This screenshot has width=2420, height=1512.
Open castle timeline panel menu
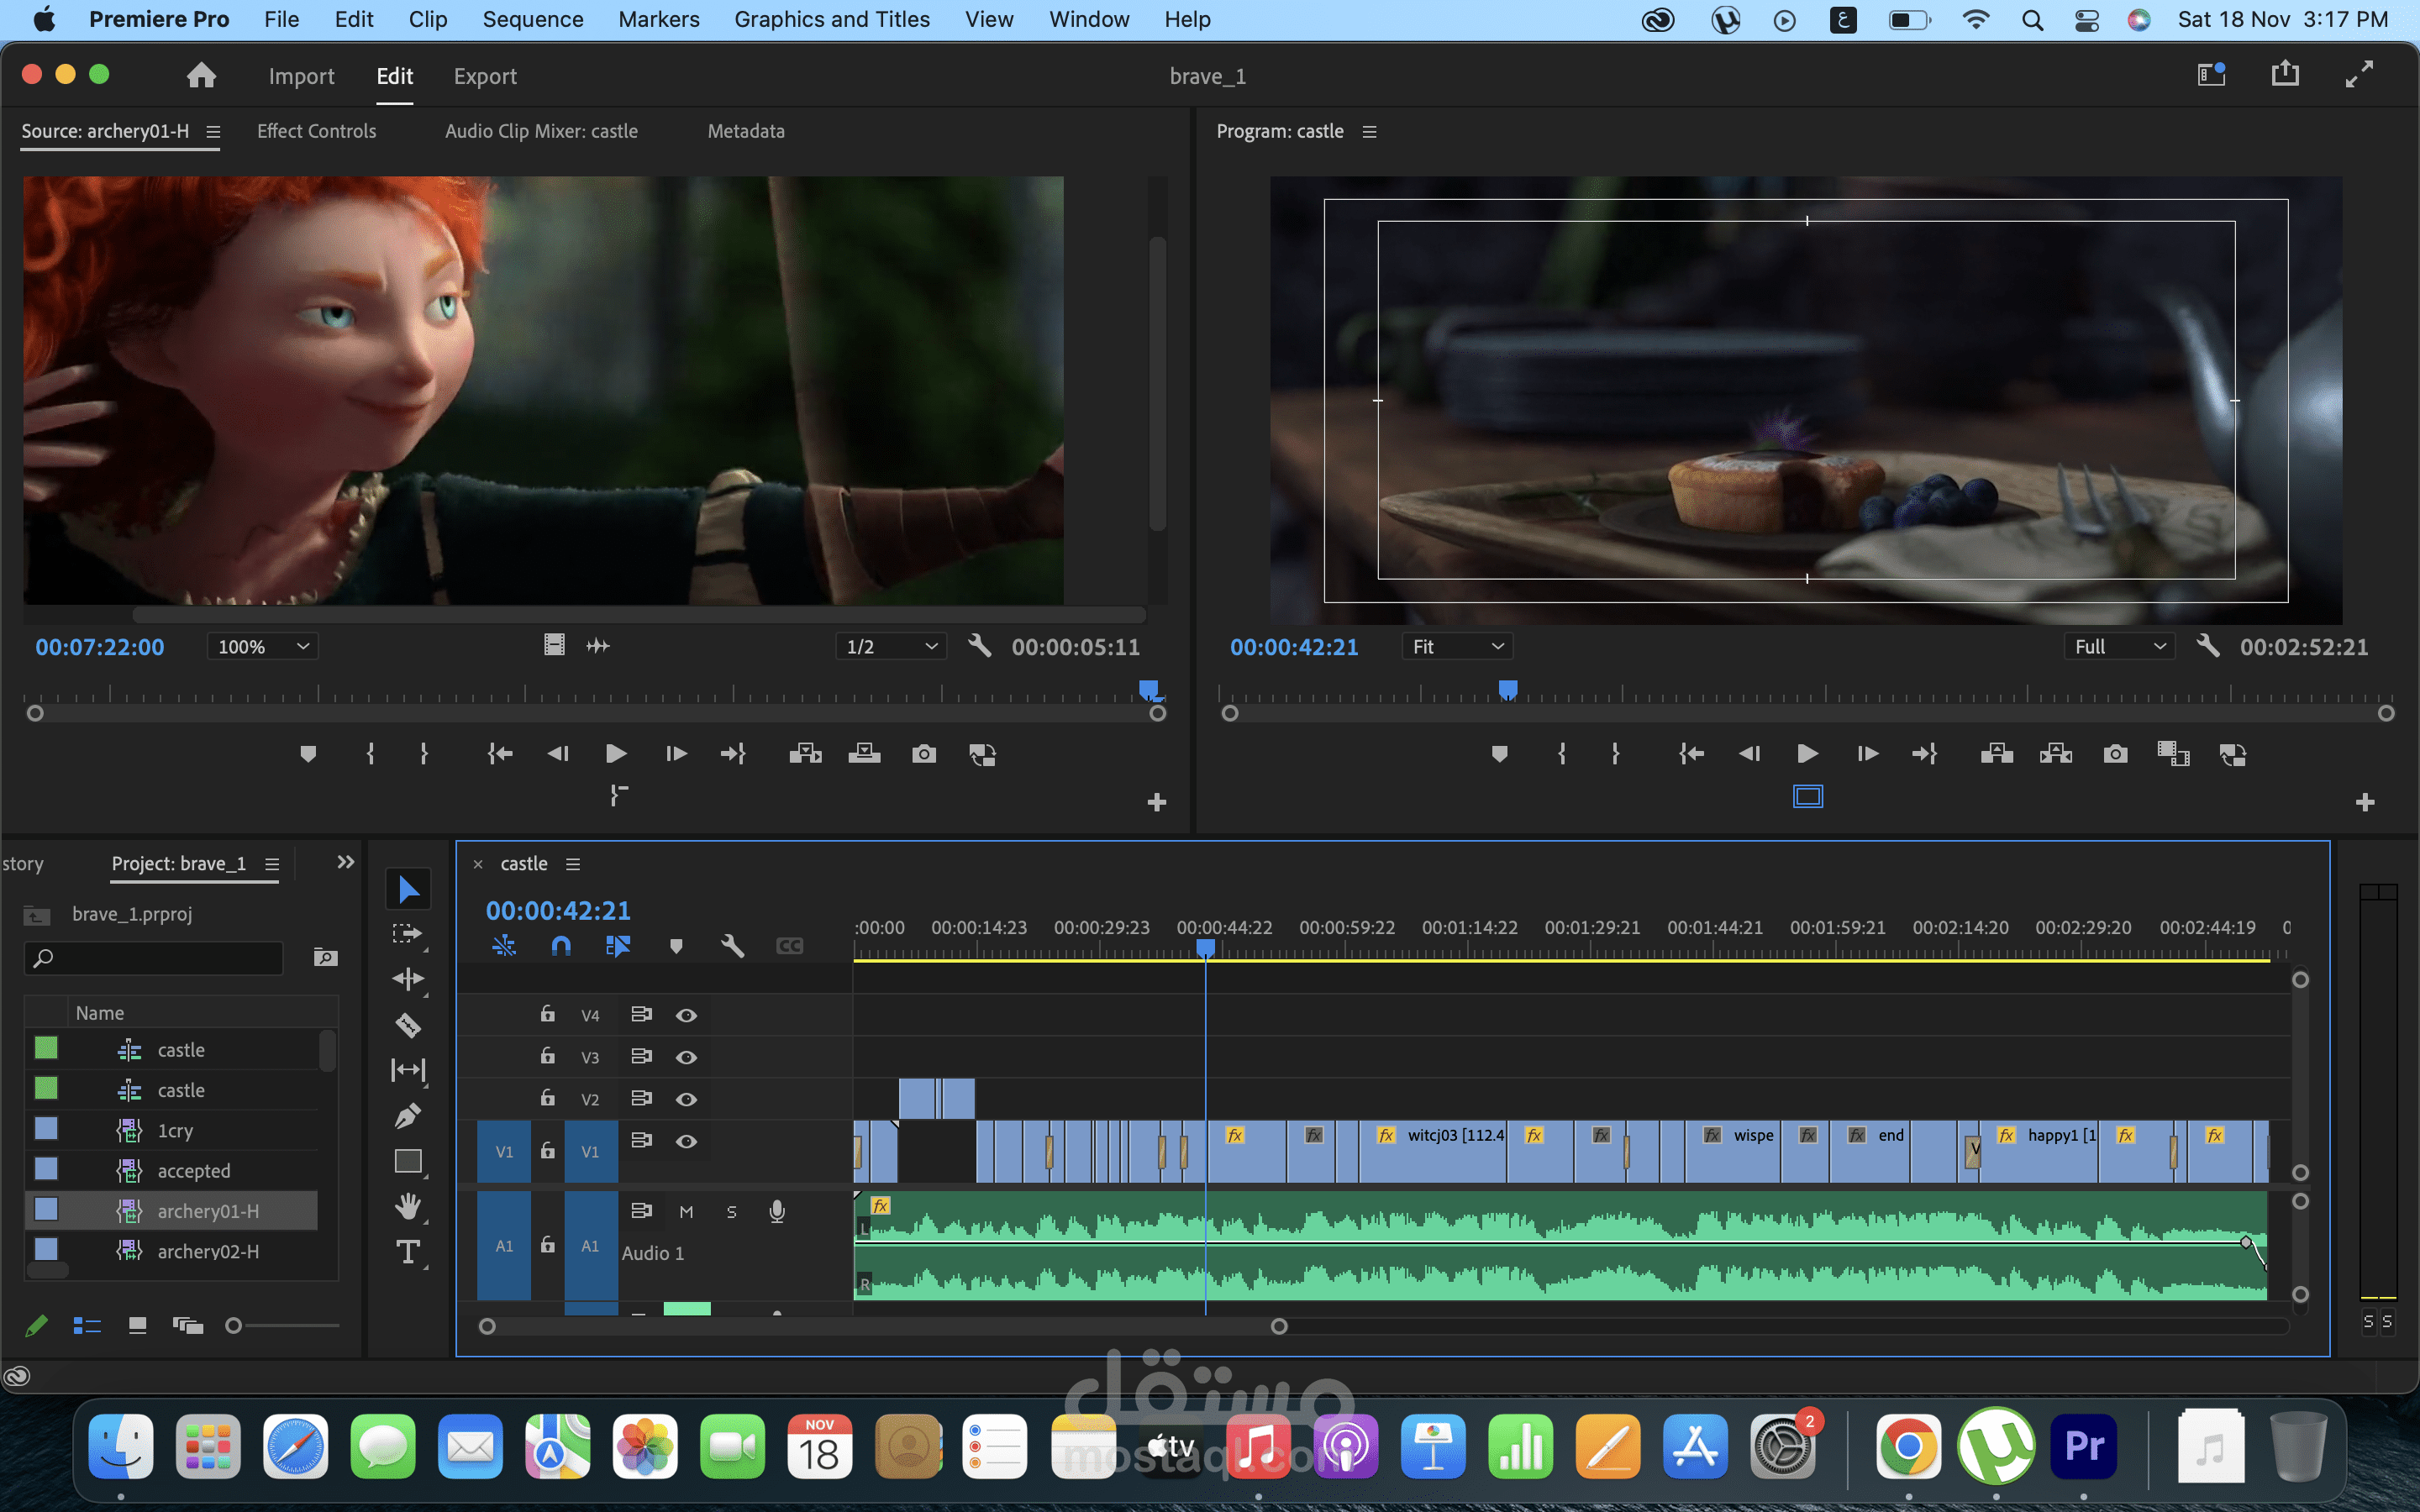click(x=573, y=864)
